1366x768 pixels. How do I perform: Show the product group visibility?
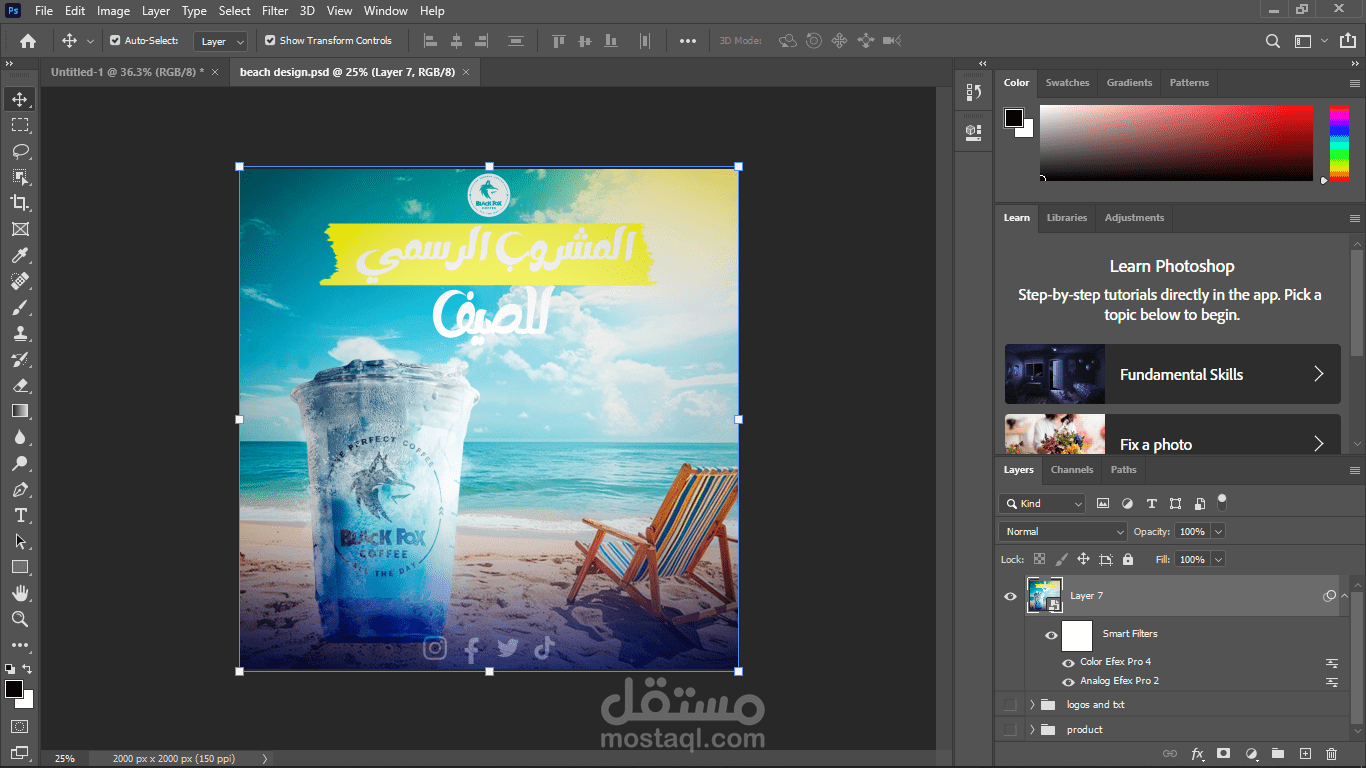[x=1010, y=730]
